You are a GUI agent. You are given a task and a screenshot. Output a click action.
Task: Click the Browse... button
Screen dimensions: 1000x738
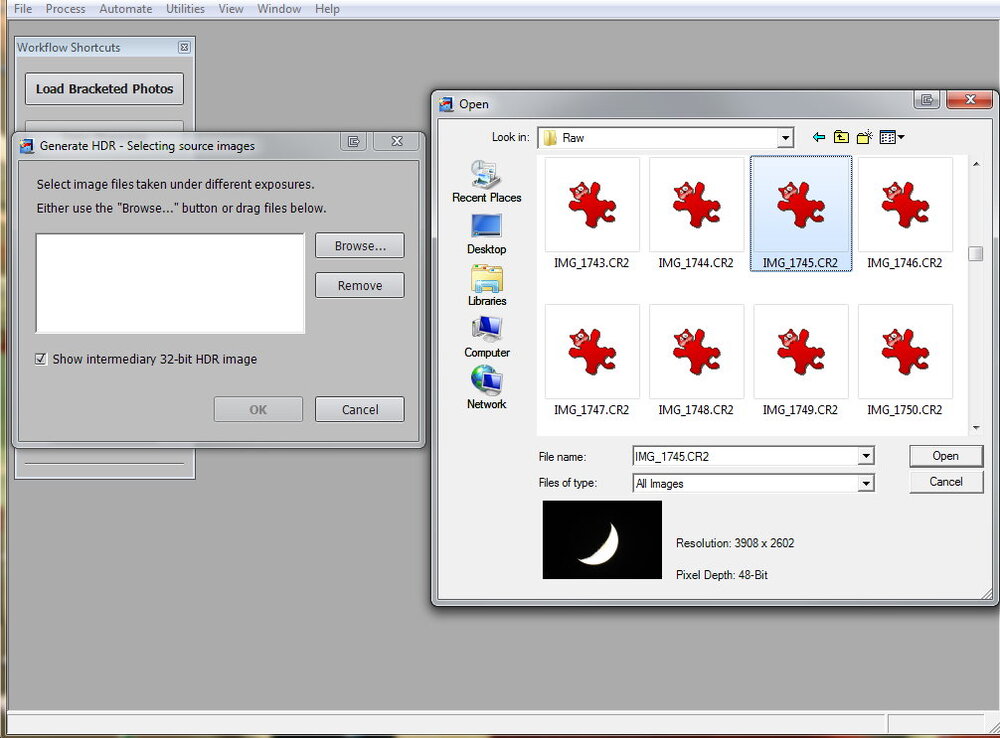359,246
